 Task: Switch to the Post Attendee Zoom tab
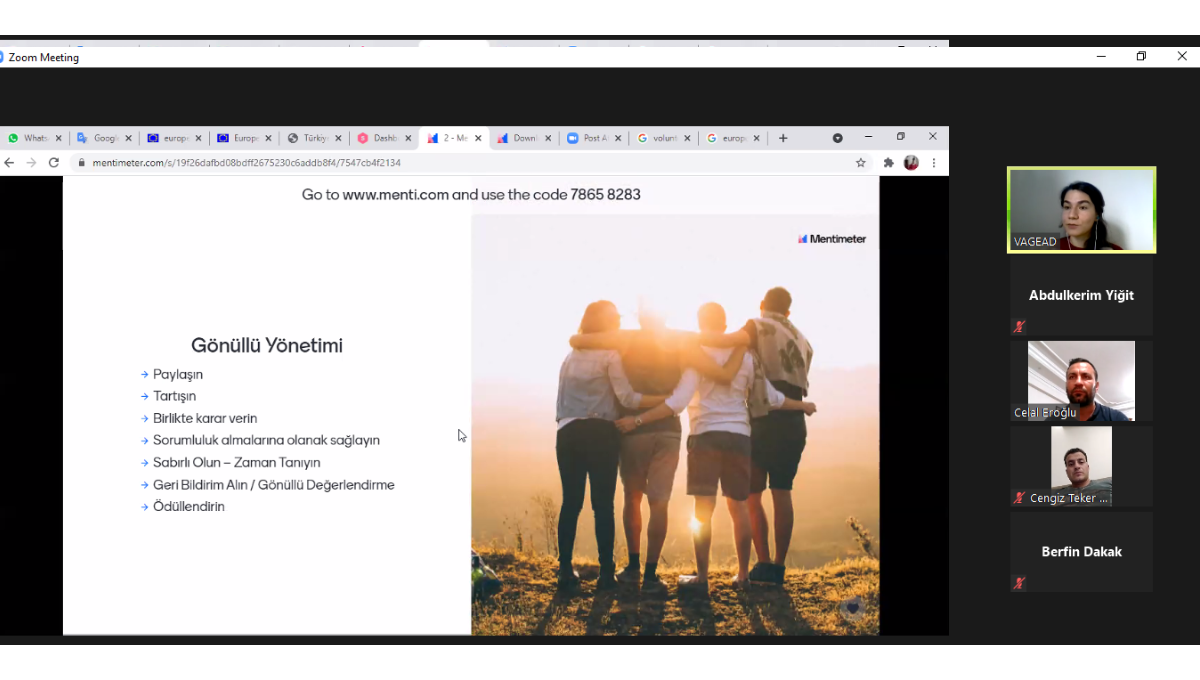(x=590, y=138)
